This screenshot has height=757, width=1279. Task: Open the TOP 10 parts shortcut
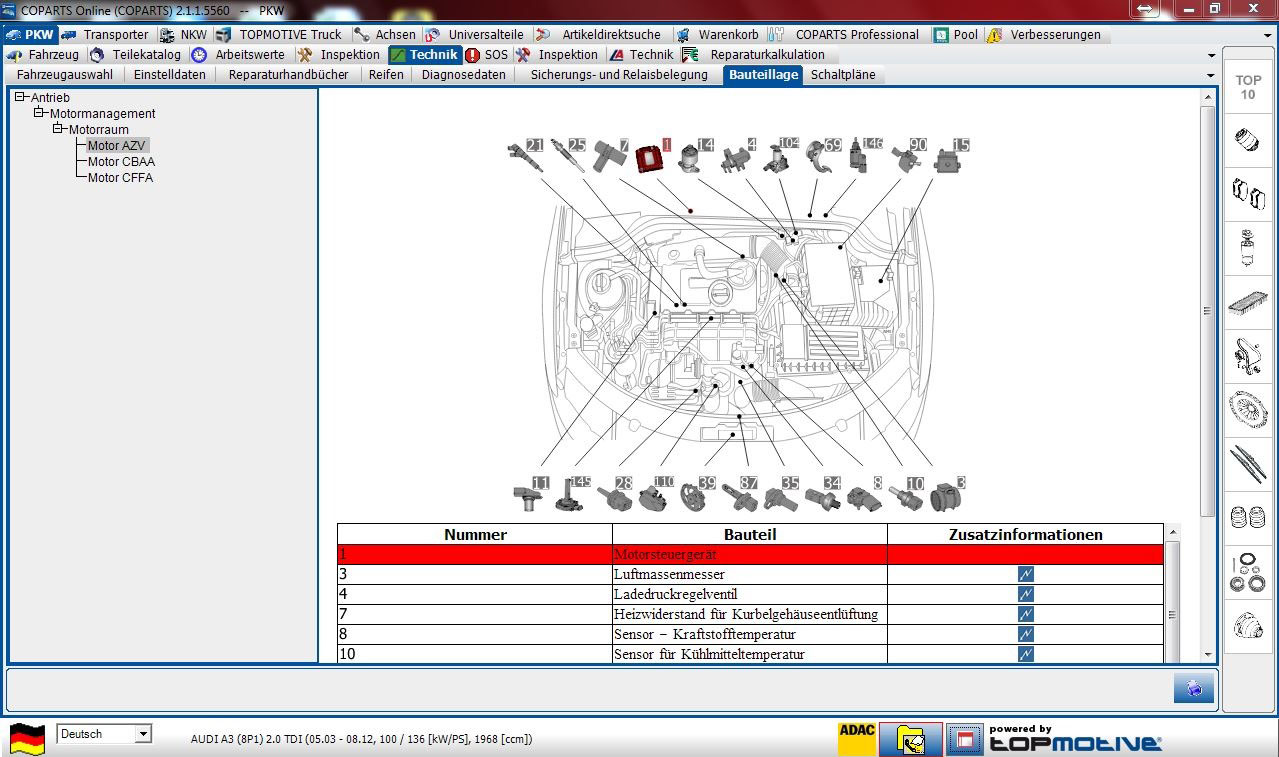point(1248,88)
